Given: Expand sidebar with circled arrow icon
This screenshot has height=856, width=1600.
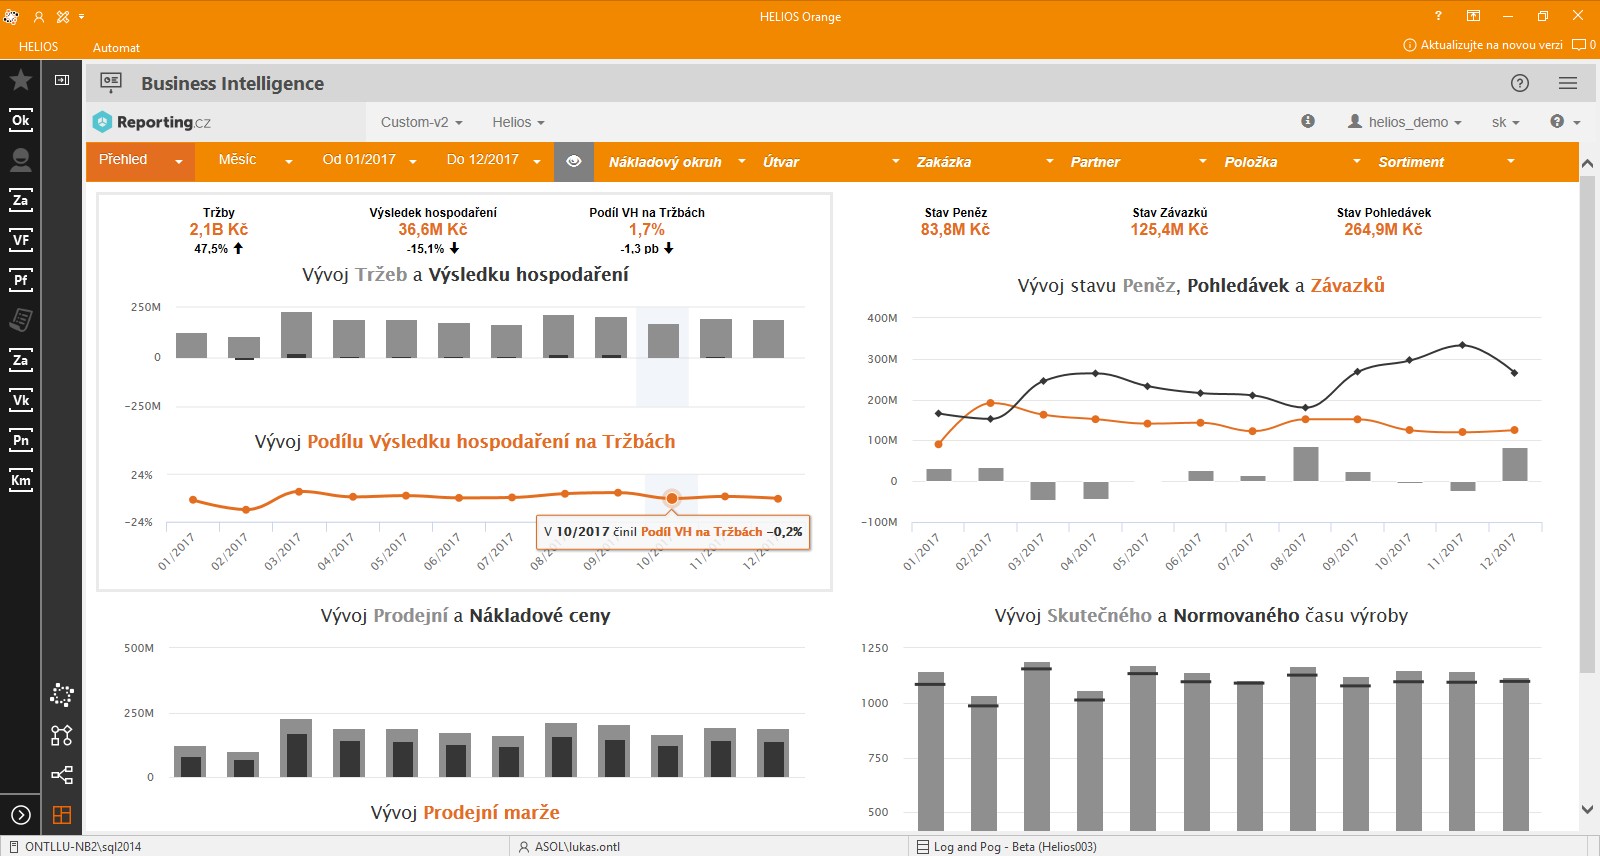Looking at the screenshot, I should click(20, 815).
